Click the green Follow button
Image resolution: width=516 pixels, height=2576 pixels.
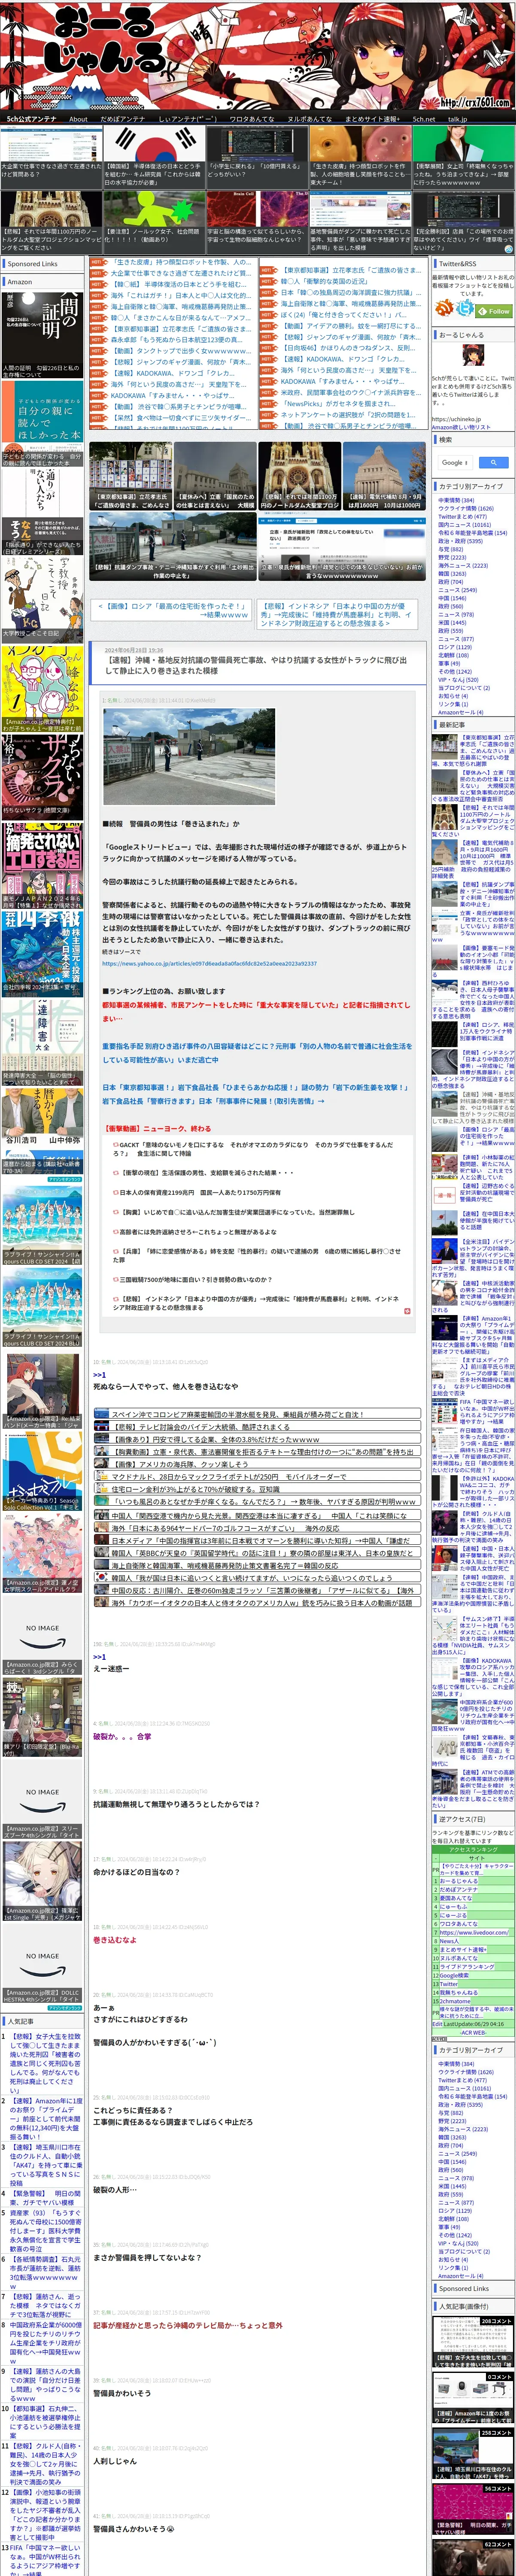[x=495, y=311]
